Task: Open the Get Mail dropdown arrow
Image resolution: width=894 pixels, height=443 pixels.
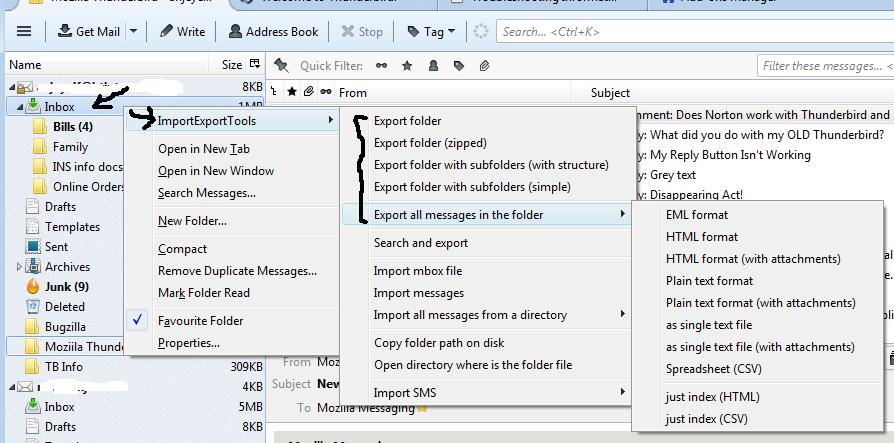Action: pyautogui.click(x=133, y=31)
